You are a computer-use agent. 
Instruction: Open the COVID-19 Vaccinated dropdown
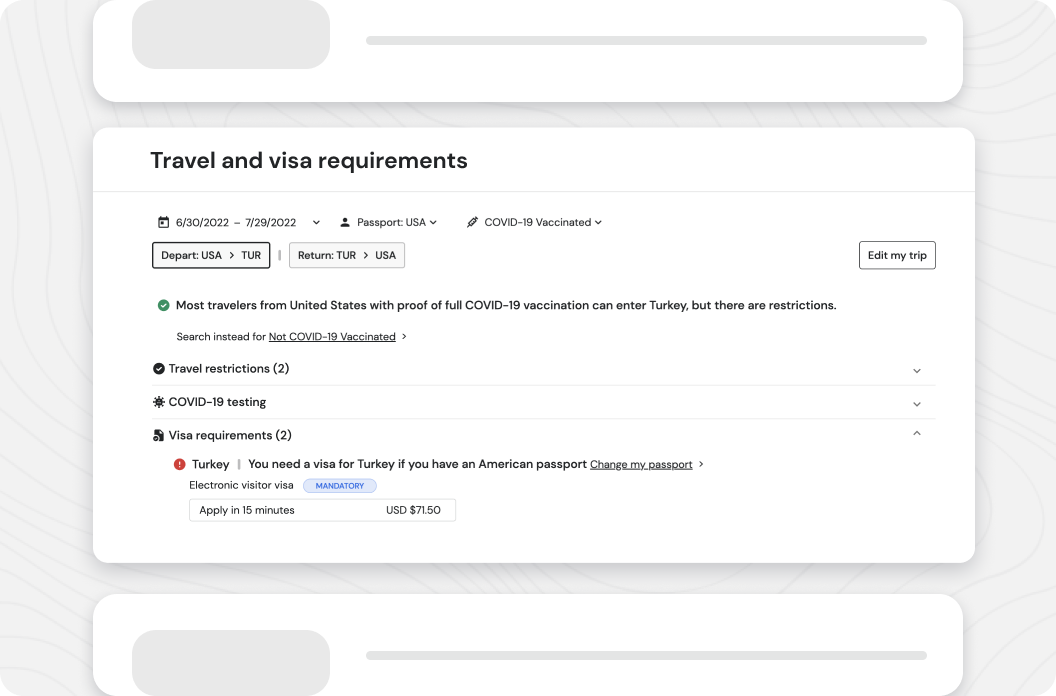coord(543,222)
